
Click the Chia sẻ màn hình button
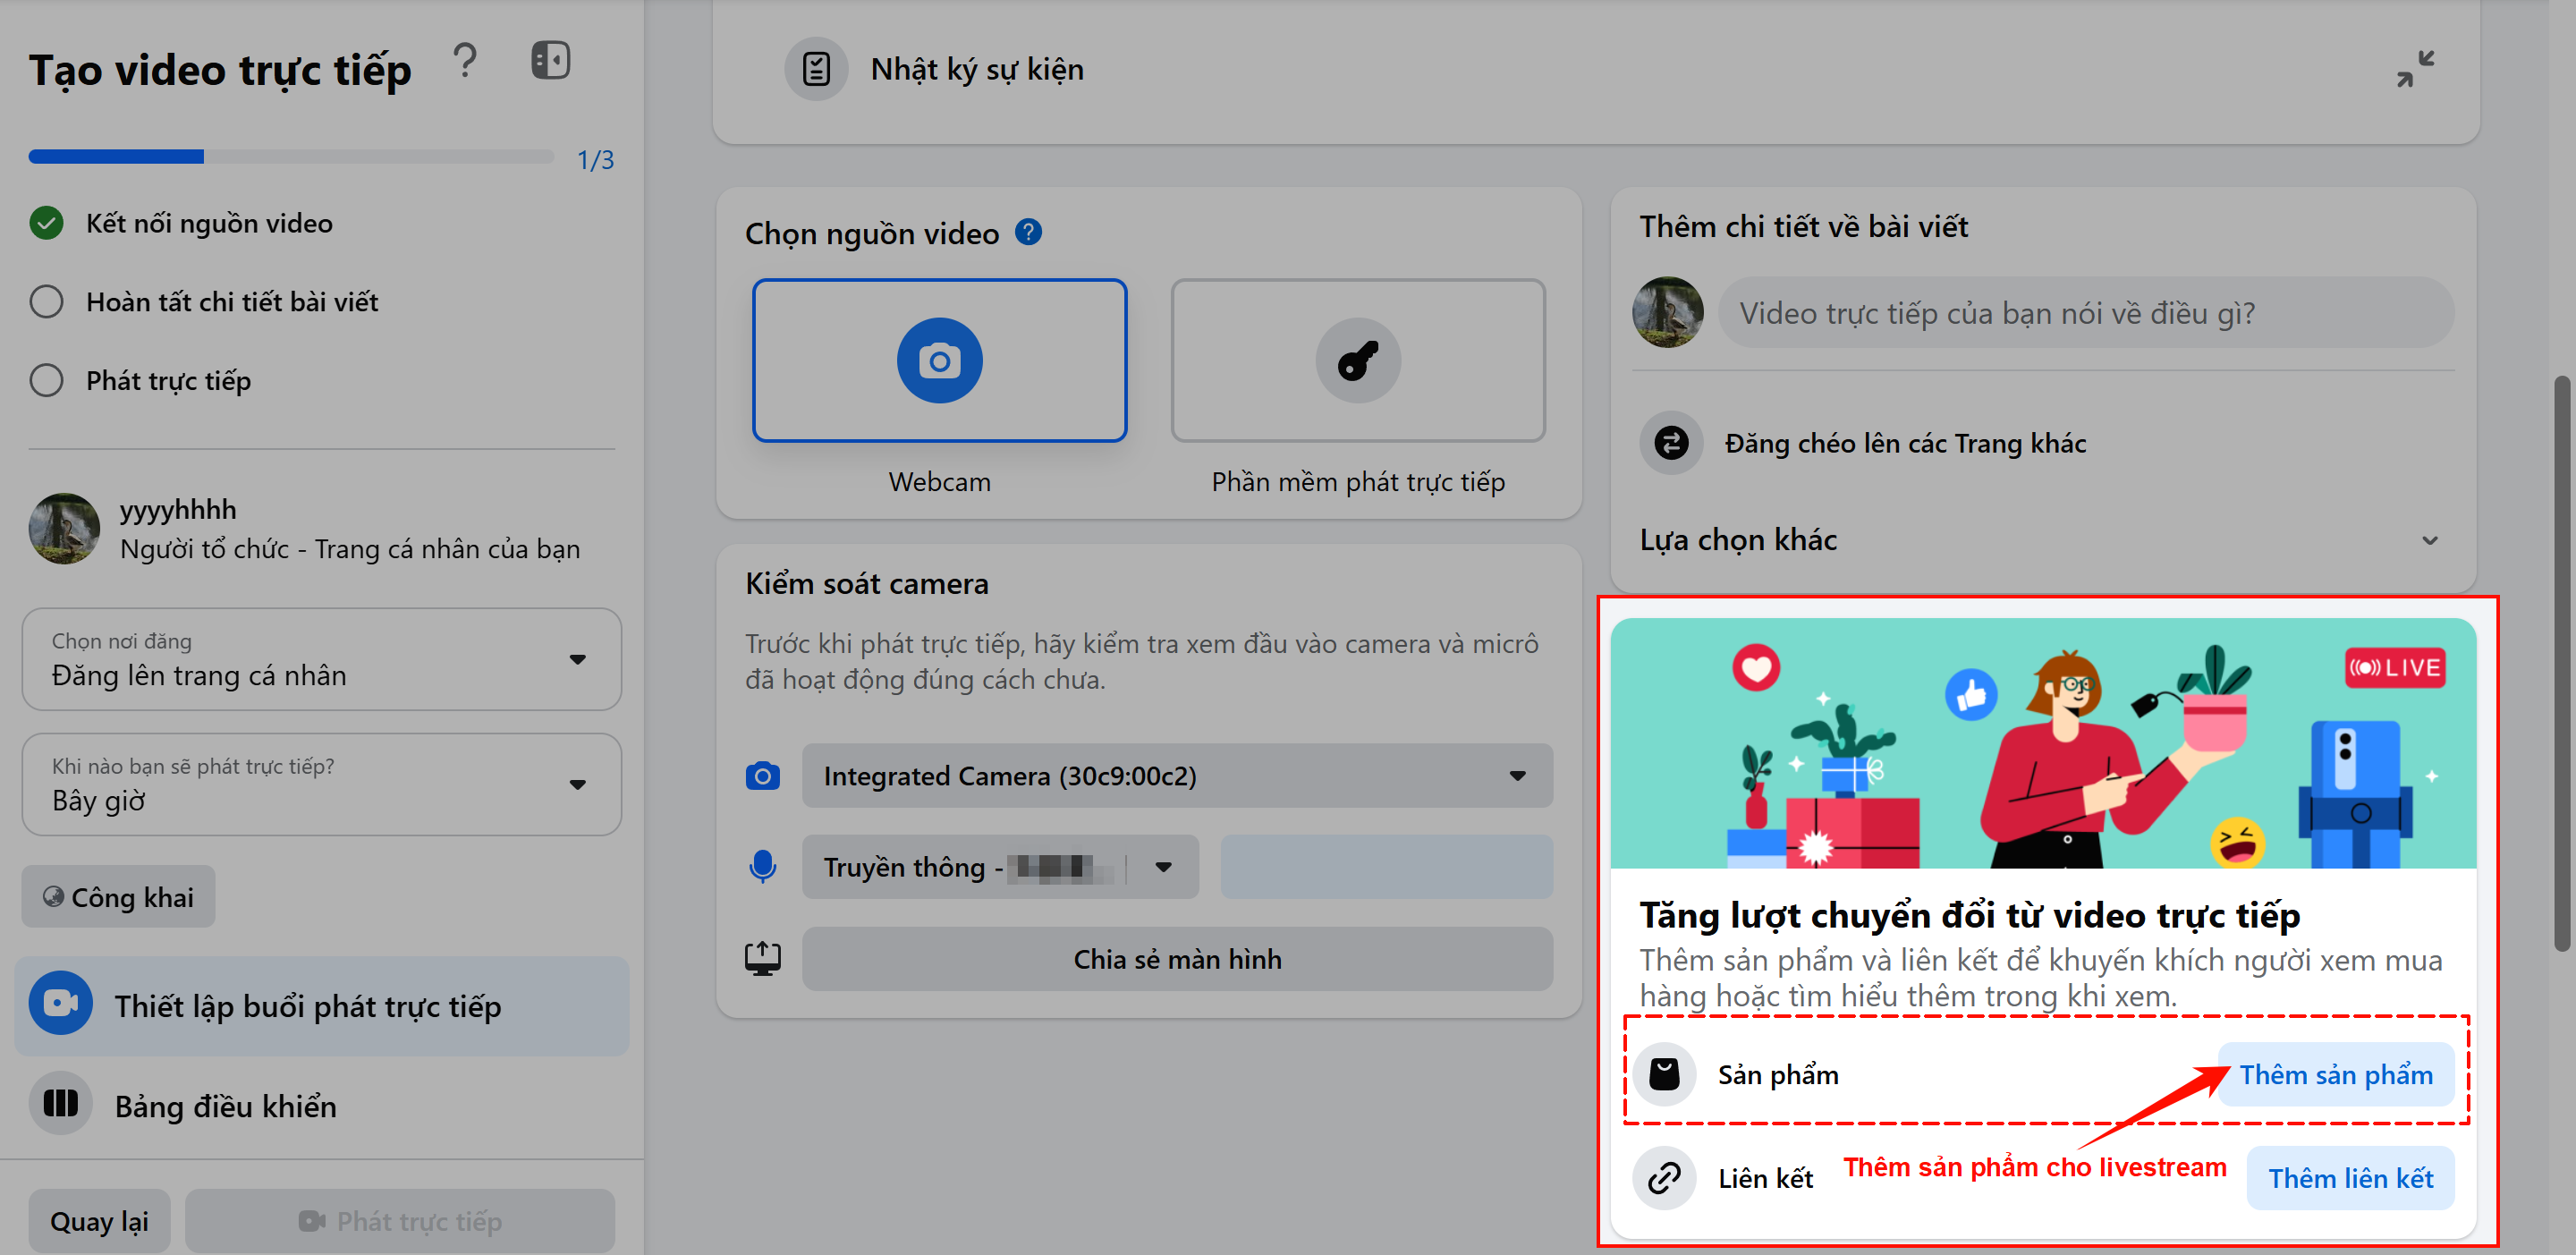point(1177,959)
